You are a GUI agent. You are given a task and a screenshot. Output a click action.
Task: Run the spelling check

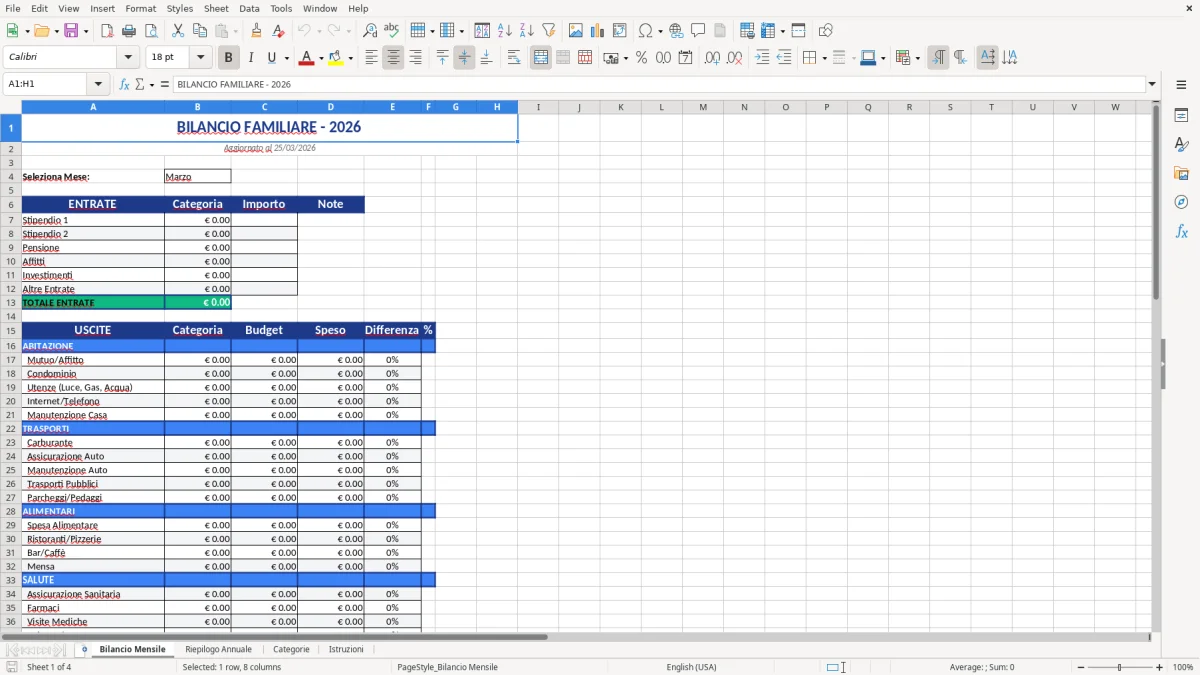[x=392, y=31]
